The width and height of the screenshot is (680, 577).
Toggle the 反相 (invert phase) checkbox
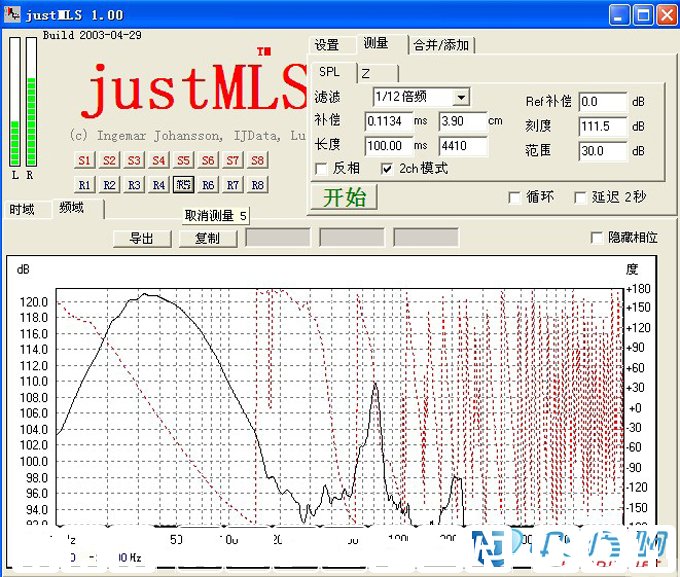tap(321, 169)
